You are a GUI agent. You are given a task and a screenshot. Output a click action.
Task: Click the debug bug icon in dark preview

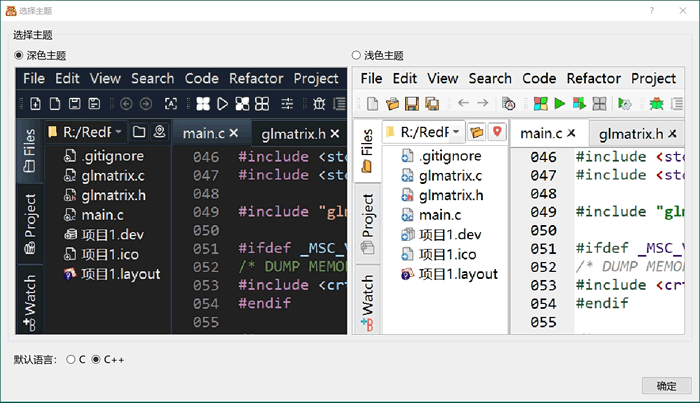(319, 104)
